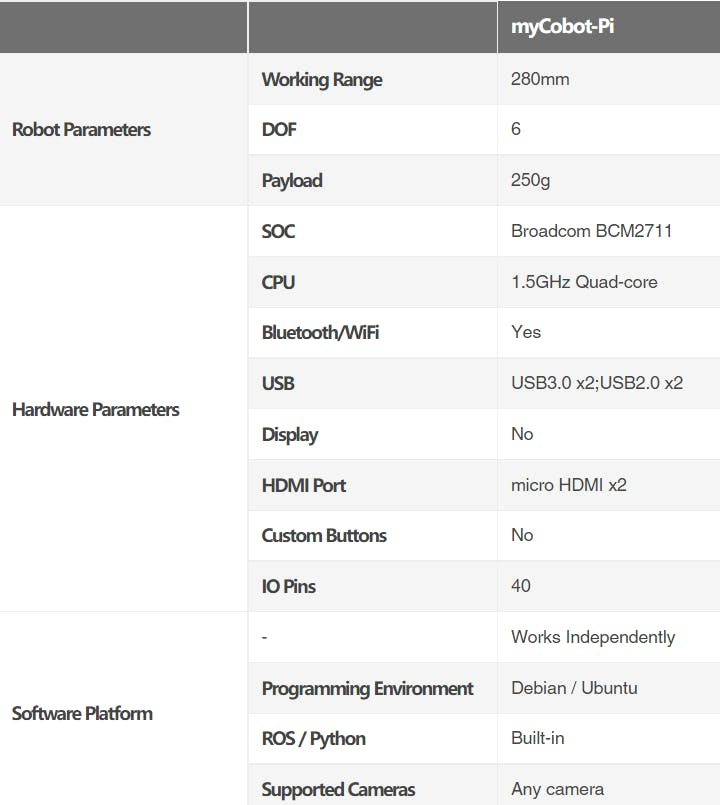Select the 250g payload value
720x805 pixels.
pyautogui.click(x=530, y=181)
